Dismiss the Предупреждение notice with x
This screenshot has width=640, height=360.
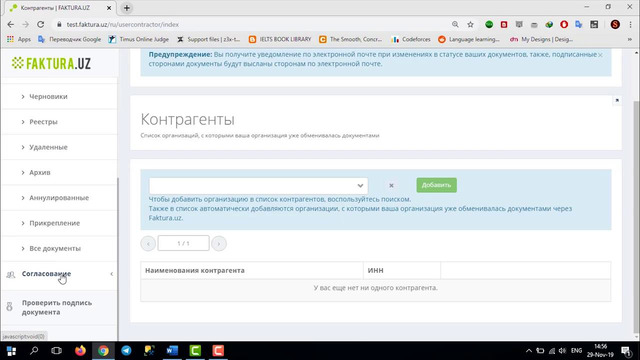coord(600,55)
